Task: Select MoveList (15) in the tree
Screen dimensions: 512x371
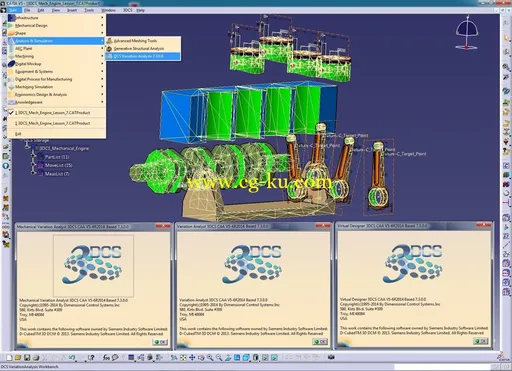Action: point(58,165)
